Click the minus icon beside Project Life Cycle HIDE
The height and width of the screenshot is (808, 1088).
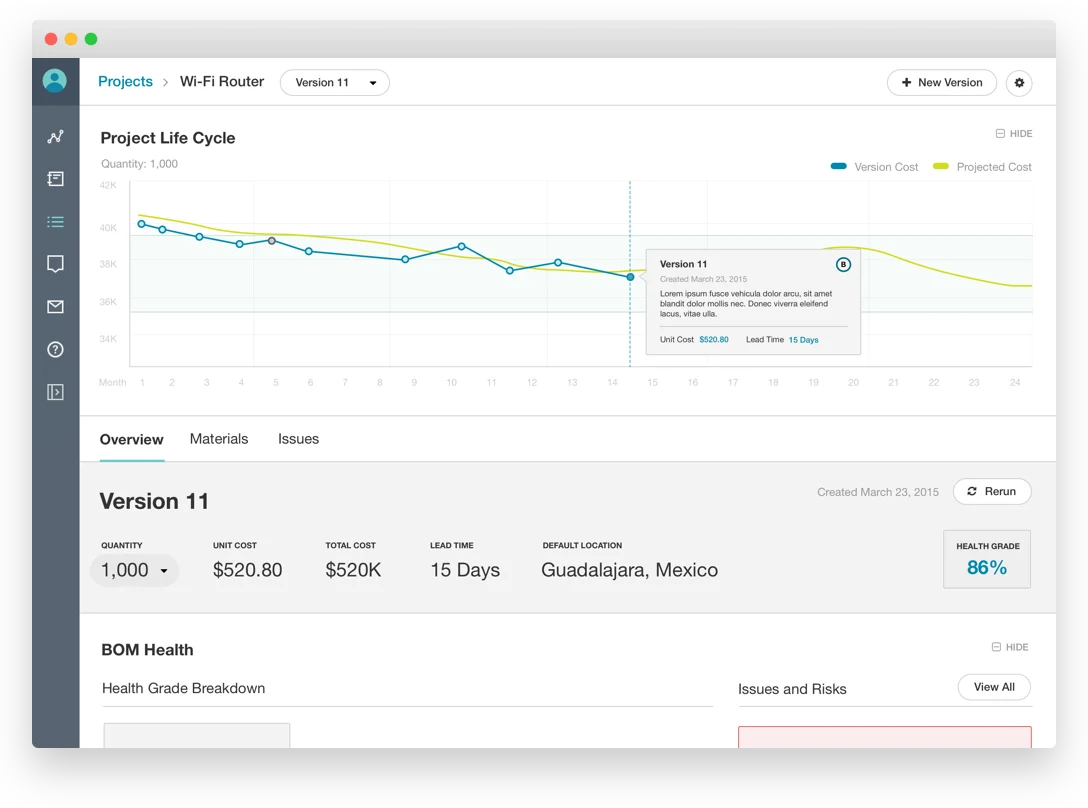(x=1000, y=133)
